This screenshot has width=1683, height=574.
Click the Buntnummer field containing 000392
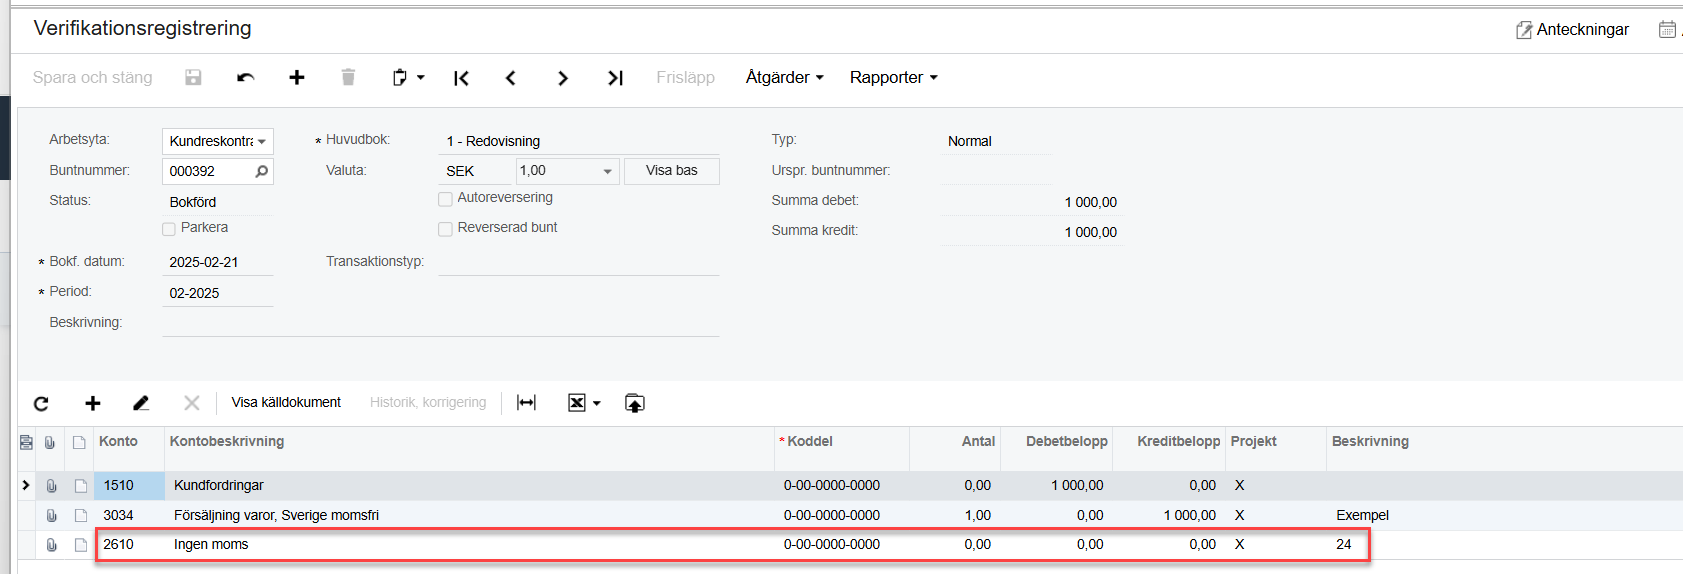(x=207, y=171)
